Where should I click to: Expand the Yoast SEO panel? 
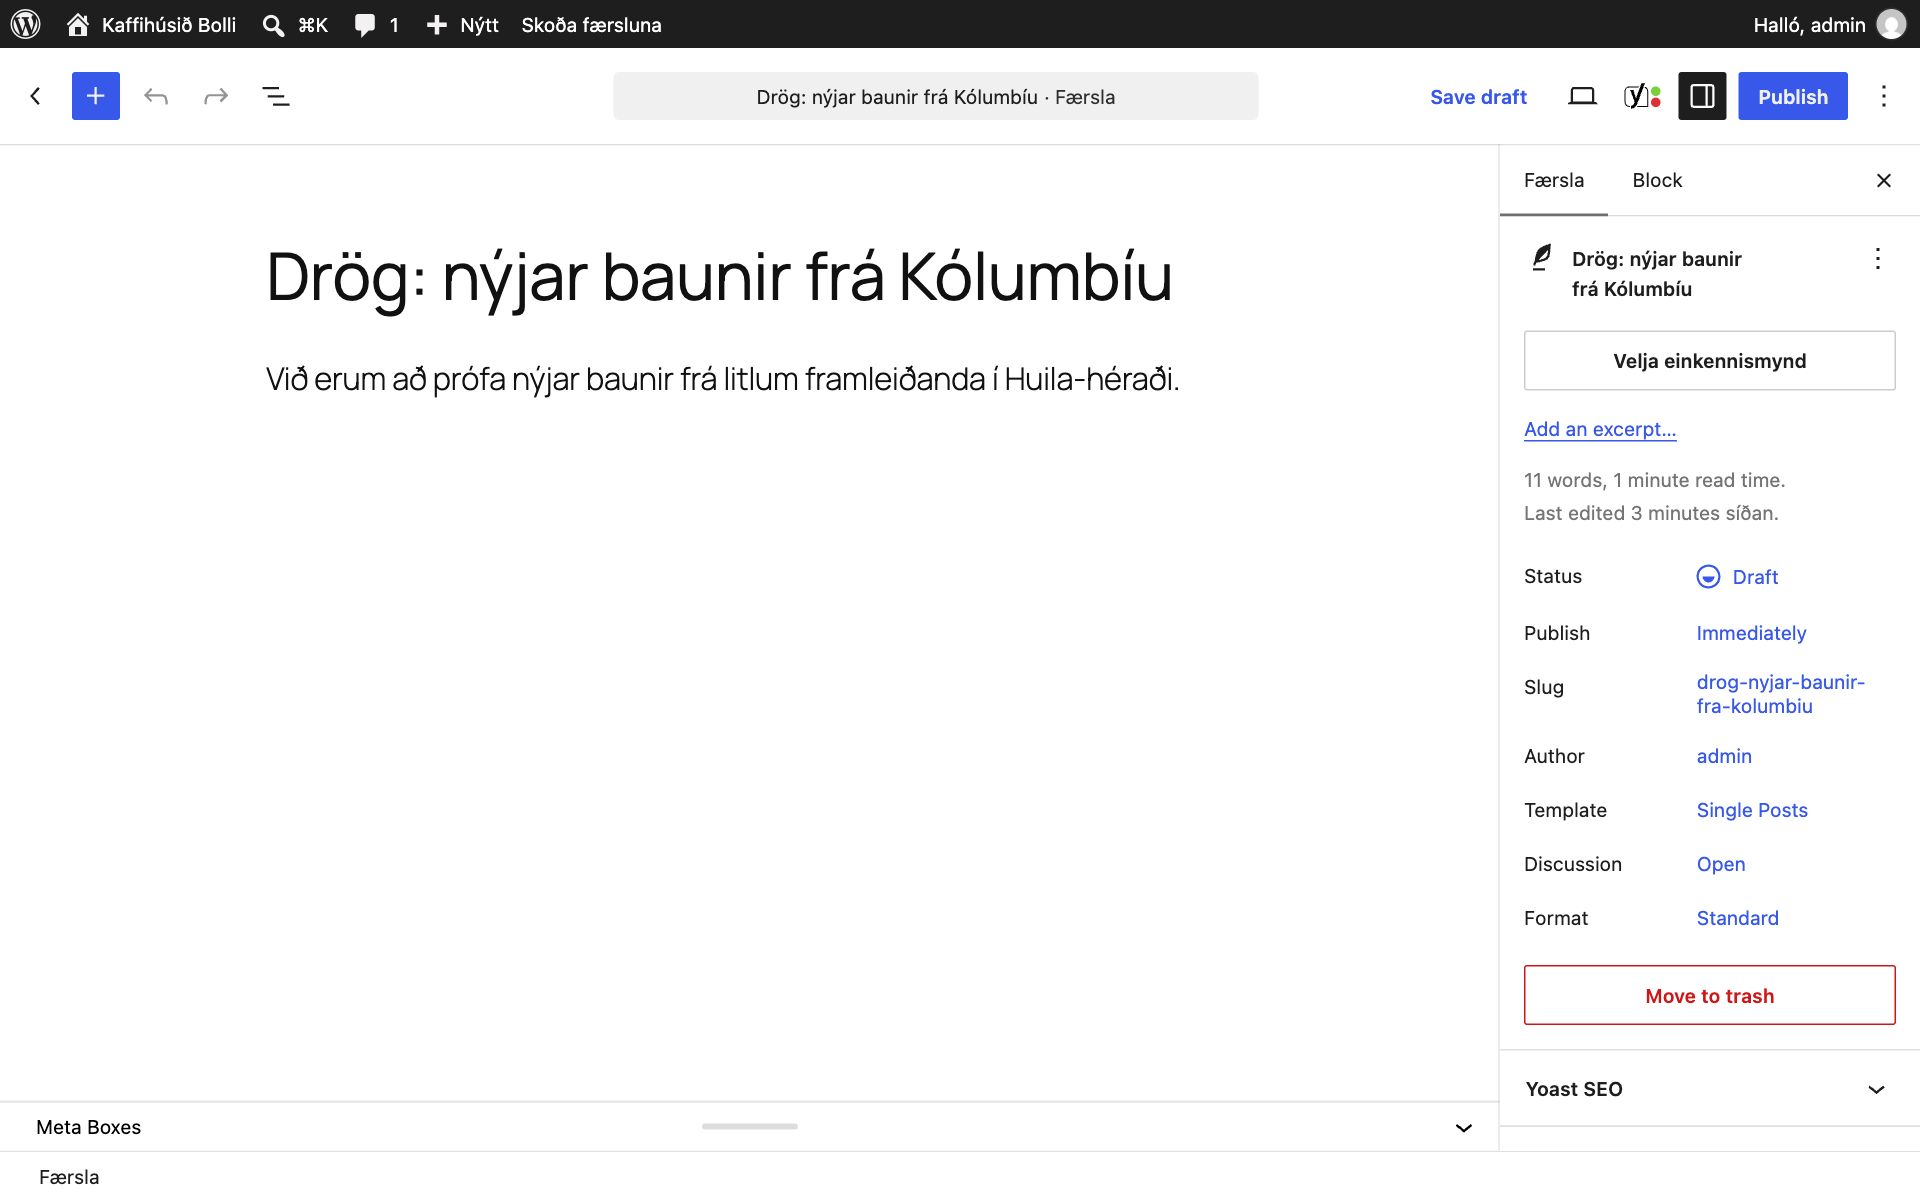click(x=1709, y=1089)
